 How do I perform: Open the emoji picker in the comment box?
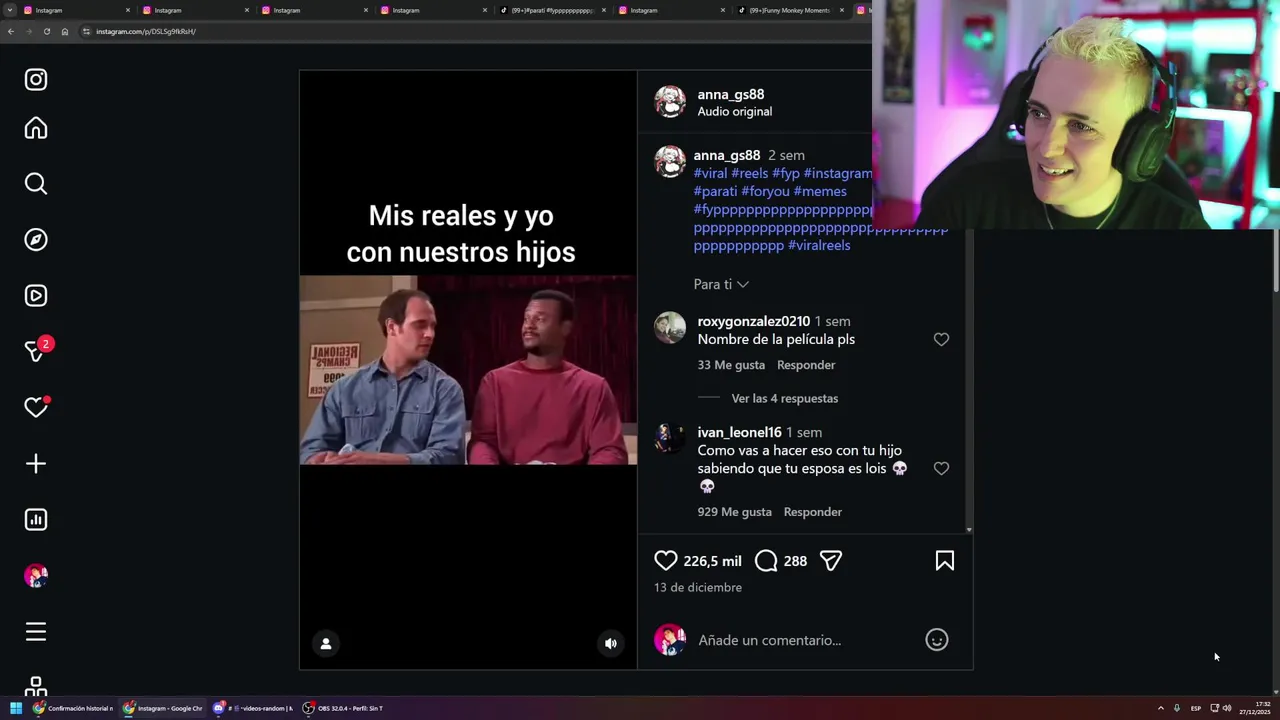pyautogui.click(x=937, y=640)
